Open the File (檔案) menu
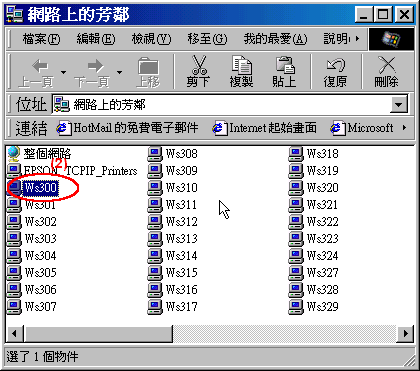The height and width of the screenshot is (371, 420). click(41, 39)
